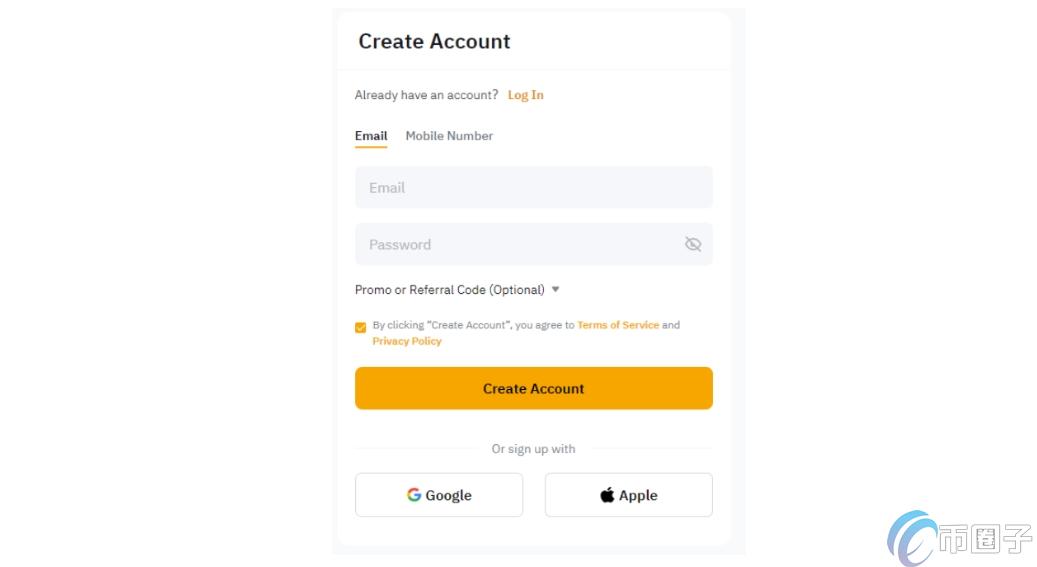Uncheck the terms agreement checkbox
Viewport: 1037px width, 567px height.
point(360,327)
